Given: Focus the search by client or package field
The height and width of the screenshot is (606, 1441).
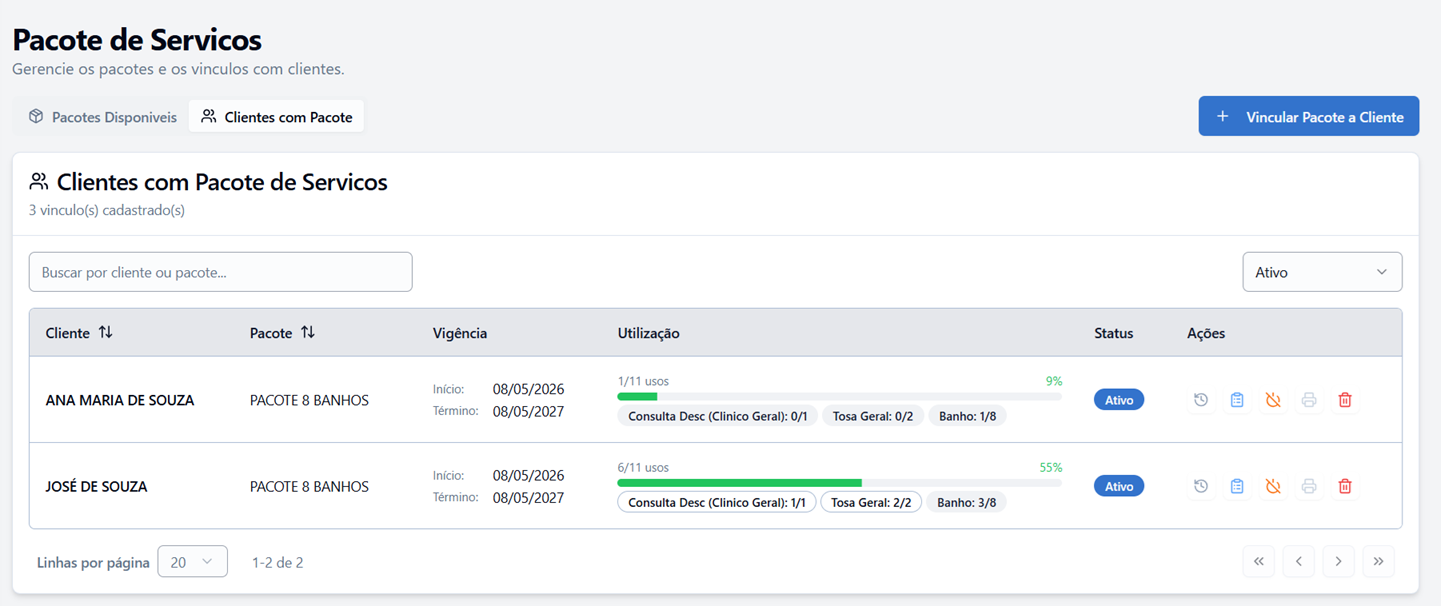Looking at the screenshot, I should pyautogui.click(x=221, y=272).
